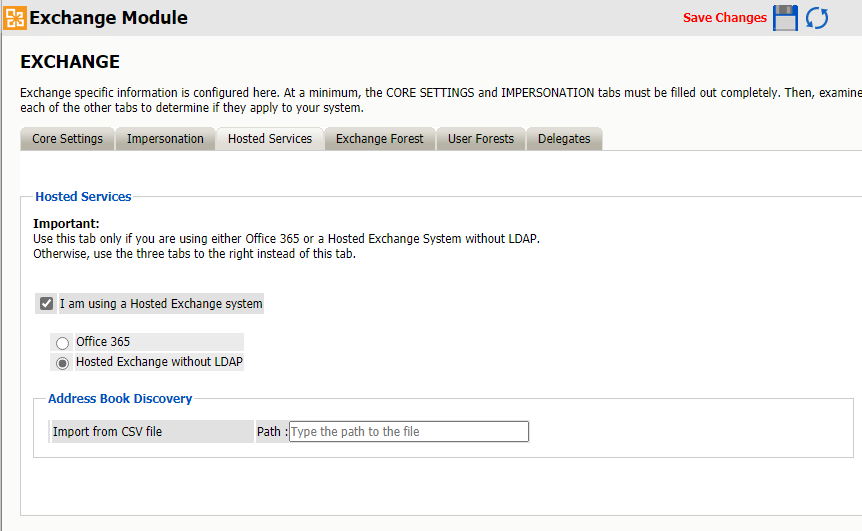Click the Address Book Discovery section legend

click(x=120, y=399)
